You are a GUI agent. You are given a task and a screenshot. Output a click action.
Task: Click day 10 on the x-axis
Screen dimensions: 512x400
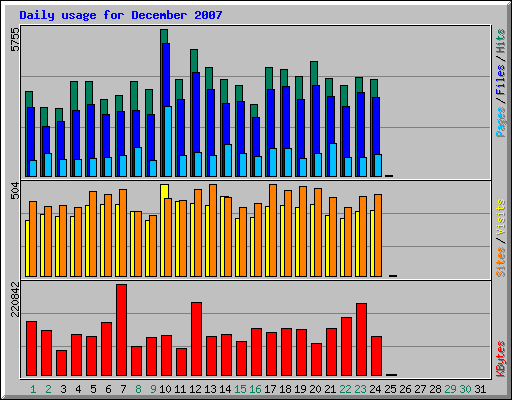[165, 389]
